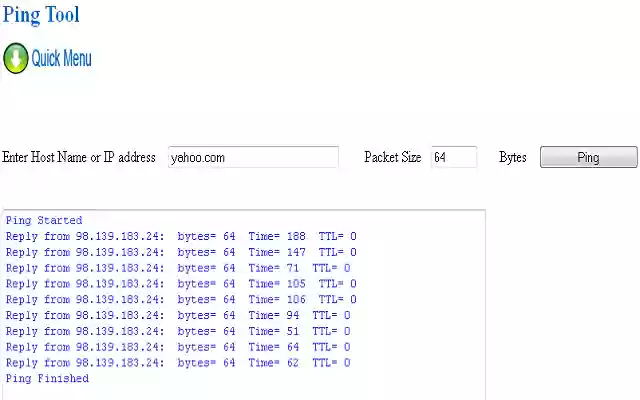Select the reply line with Time= 188

(x=181, y=236)
